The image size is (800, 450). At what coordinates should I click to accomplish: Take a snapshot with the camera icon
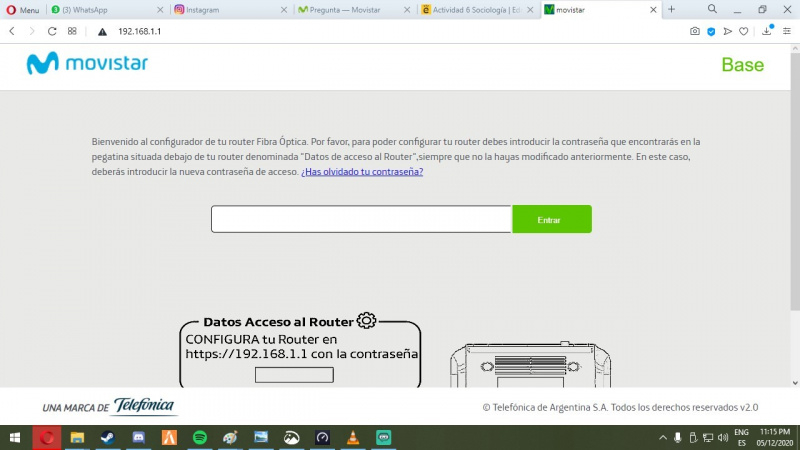tap(694, 31)
